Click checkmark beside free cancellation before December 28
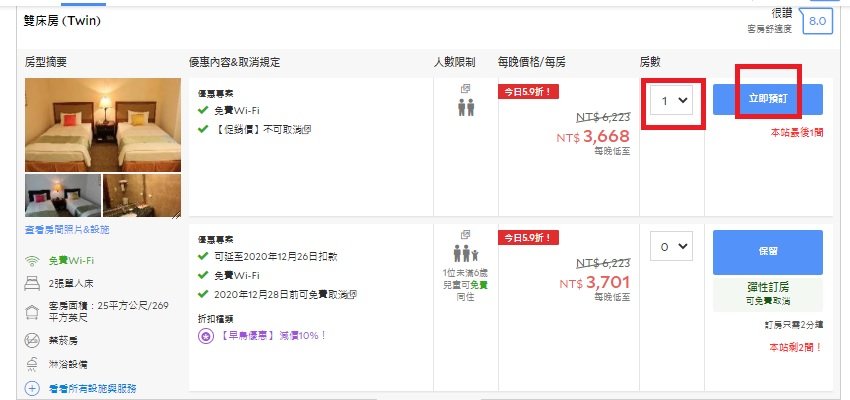850x400 pixels. coord(203,294)
